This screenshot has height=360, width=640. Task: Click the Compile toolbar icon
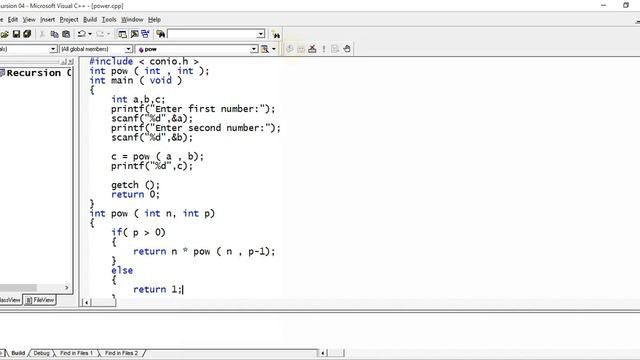click(x=289, y=49)
